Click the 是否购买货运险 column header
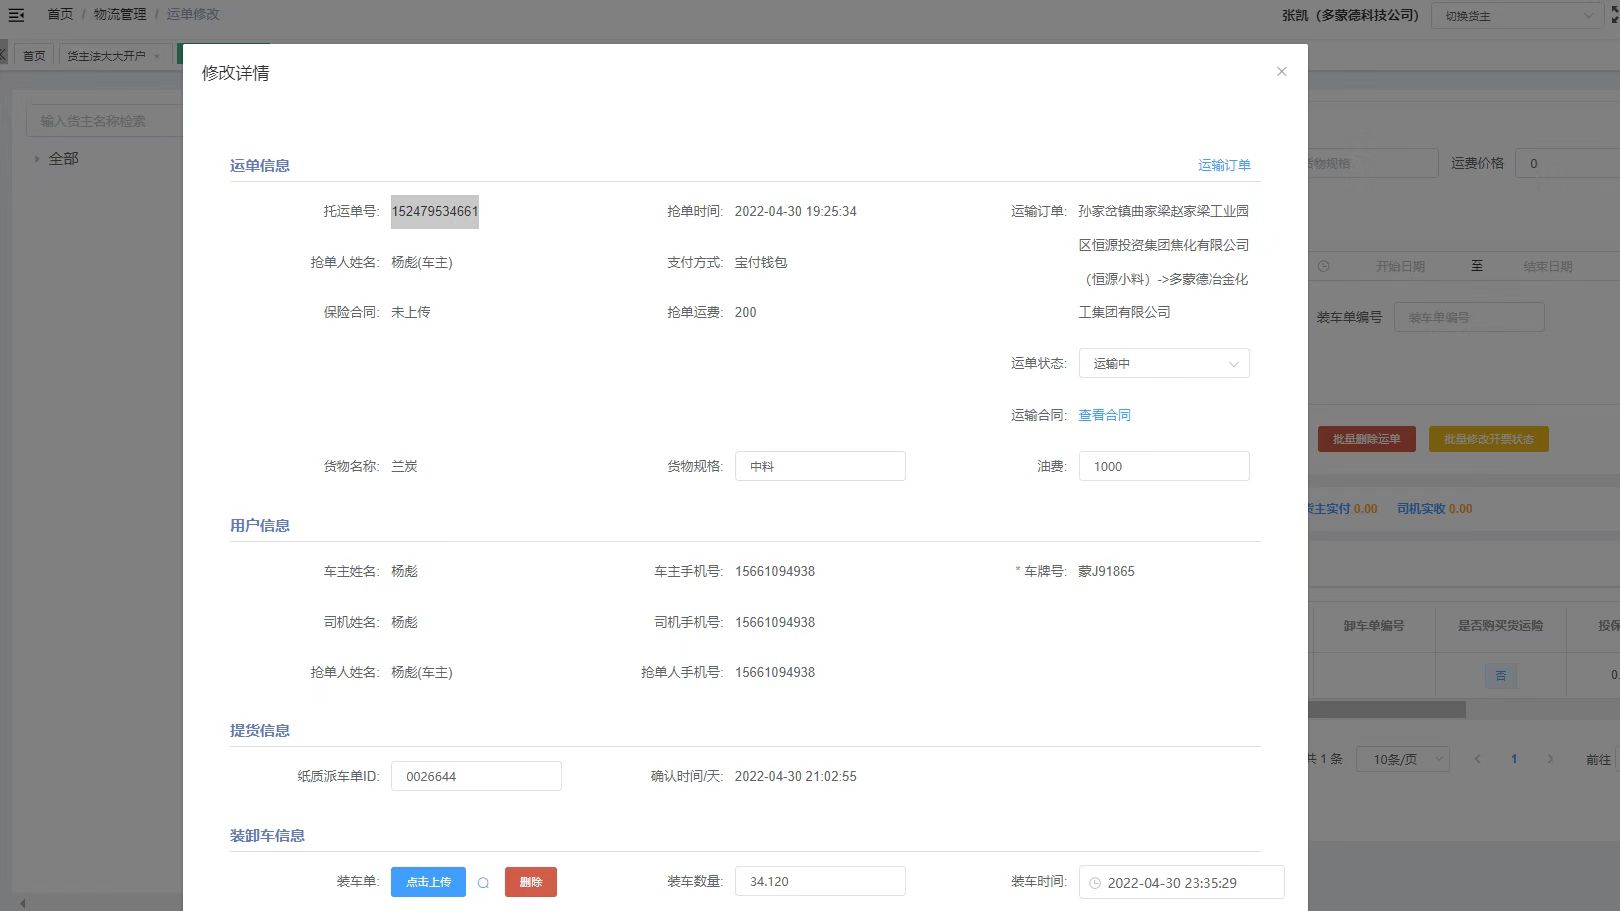 pos(1500,625)
